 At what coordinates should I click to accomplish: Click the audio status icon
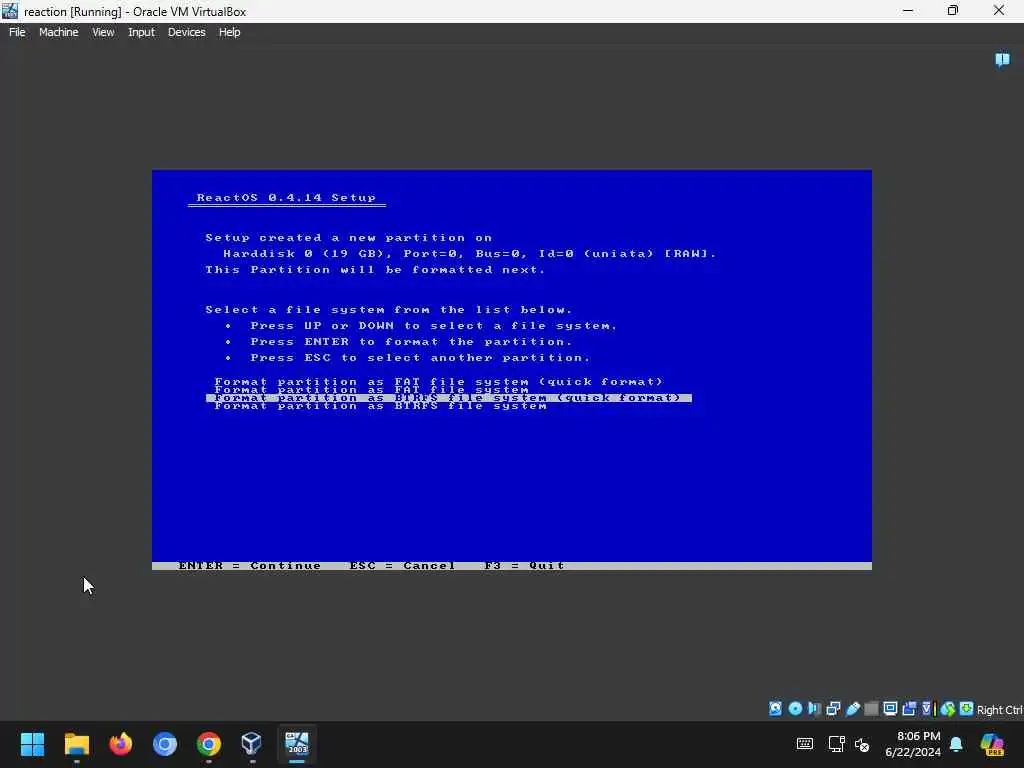pyautogui.click(x=814, y=709)
